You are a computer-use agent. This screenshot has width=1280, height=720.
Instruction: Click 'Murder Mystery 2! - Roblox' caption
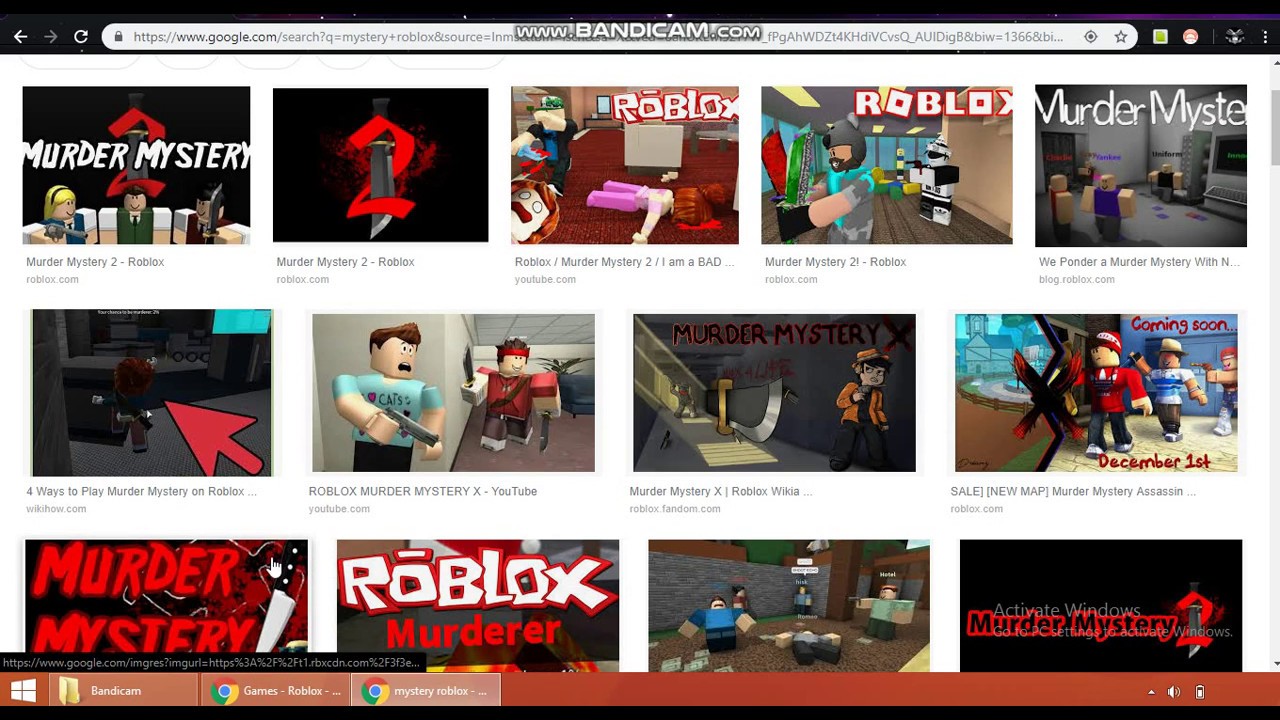(835, 262)
